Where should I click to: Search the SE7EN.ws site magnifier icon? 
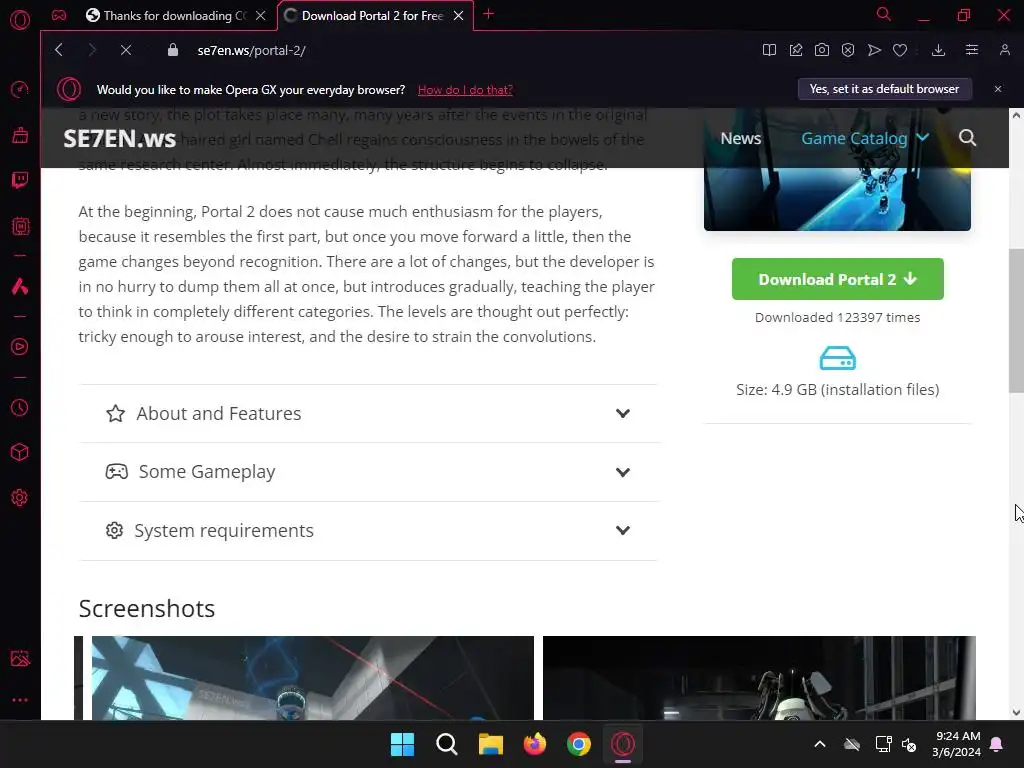(x=967, y=138)
